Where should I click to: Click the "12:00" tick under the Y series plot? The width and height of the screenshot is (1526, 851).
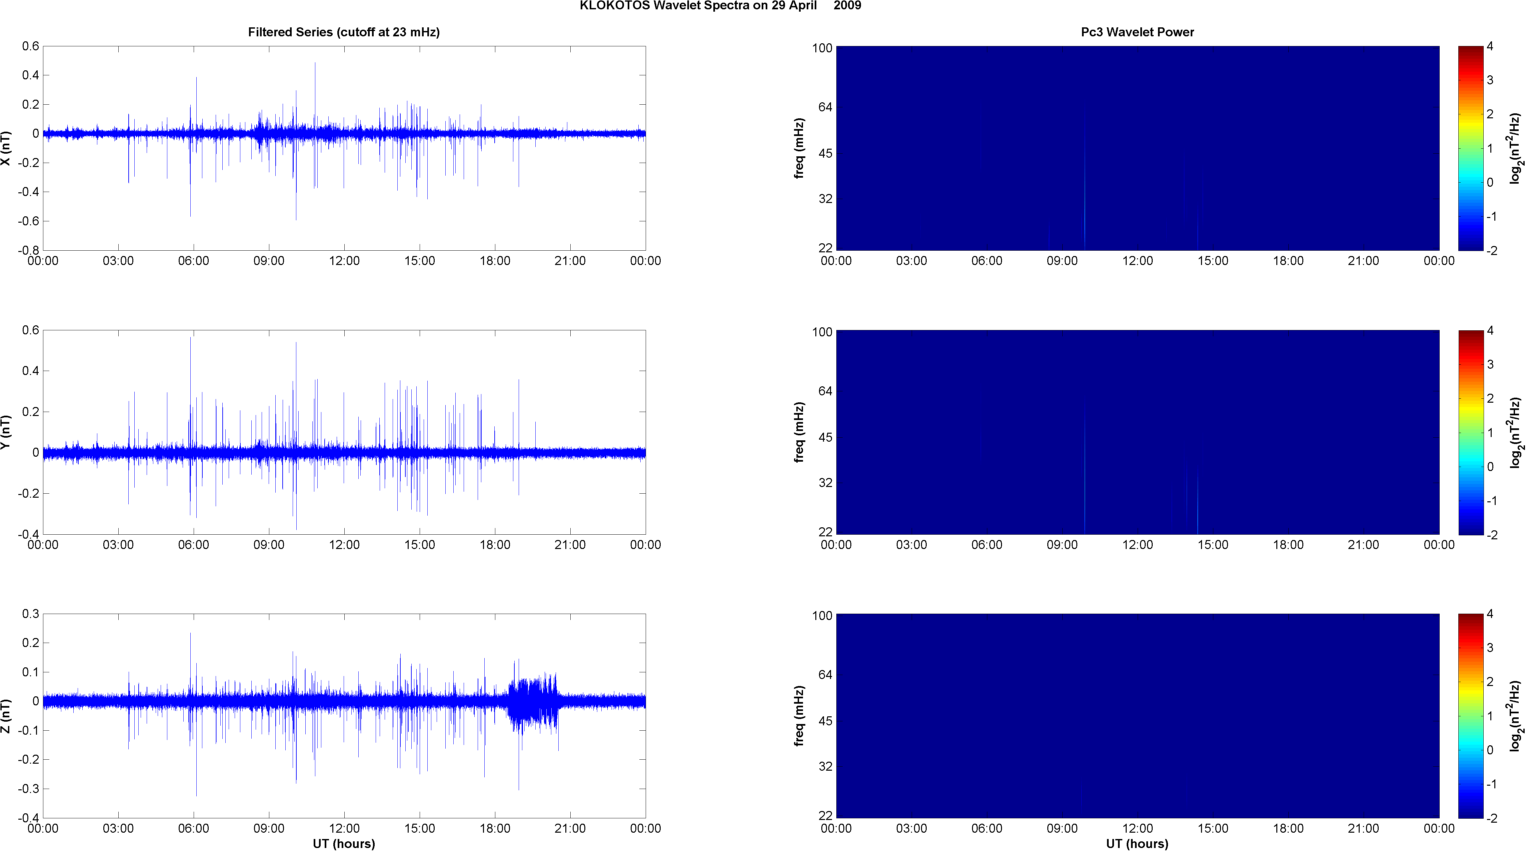pos(344,545)
